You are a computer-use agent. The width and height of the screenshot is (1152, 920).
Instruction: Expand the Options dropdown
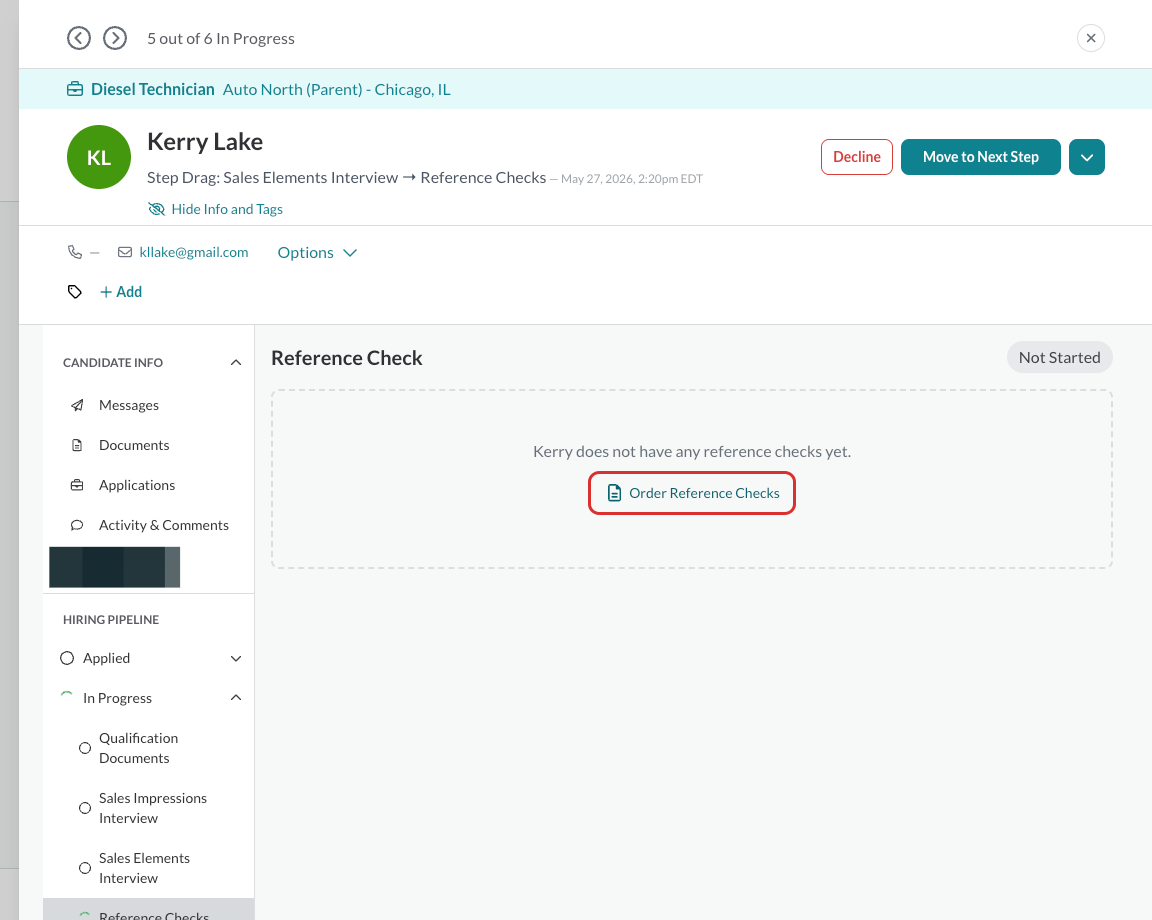pyautogui.click(x=317, y=253)
